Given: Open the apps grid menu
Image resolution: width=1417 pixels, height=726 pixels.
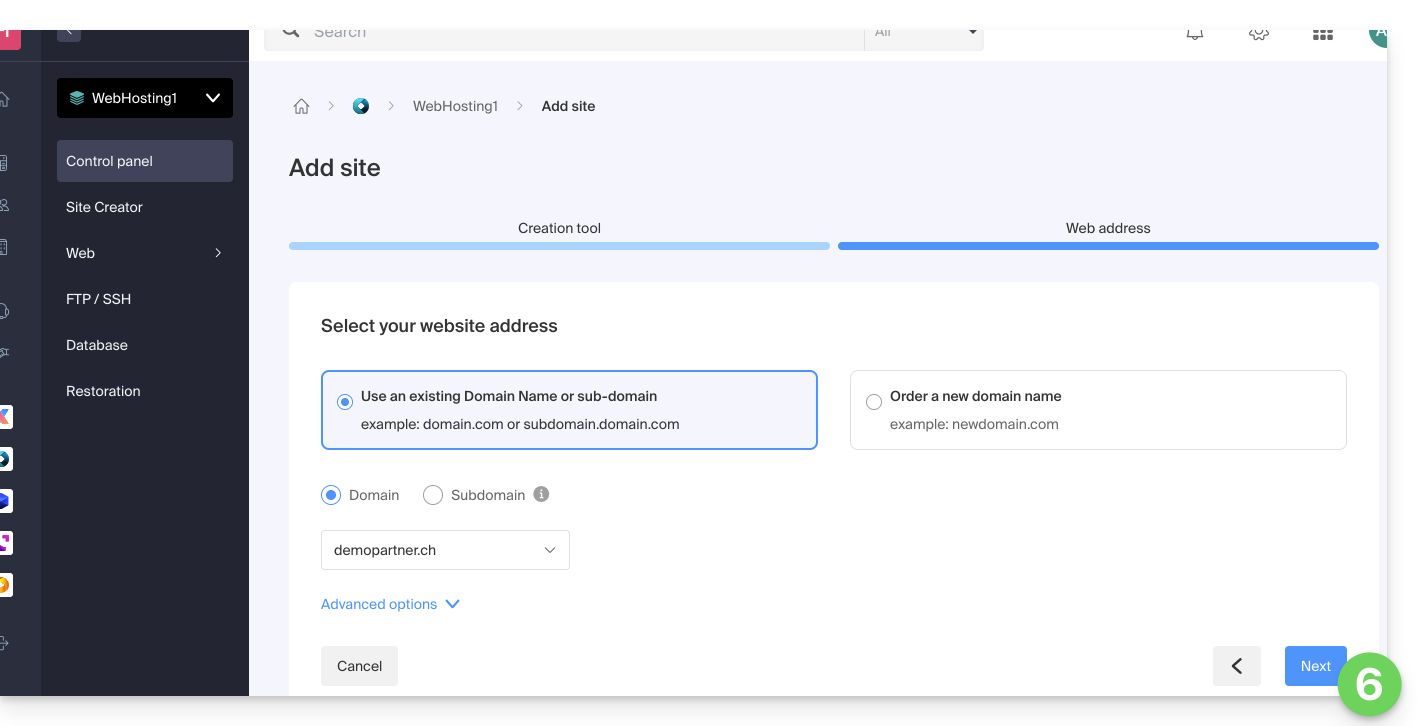Looking at the screenshot, I should tap(1322, 35).
